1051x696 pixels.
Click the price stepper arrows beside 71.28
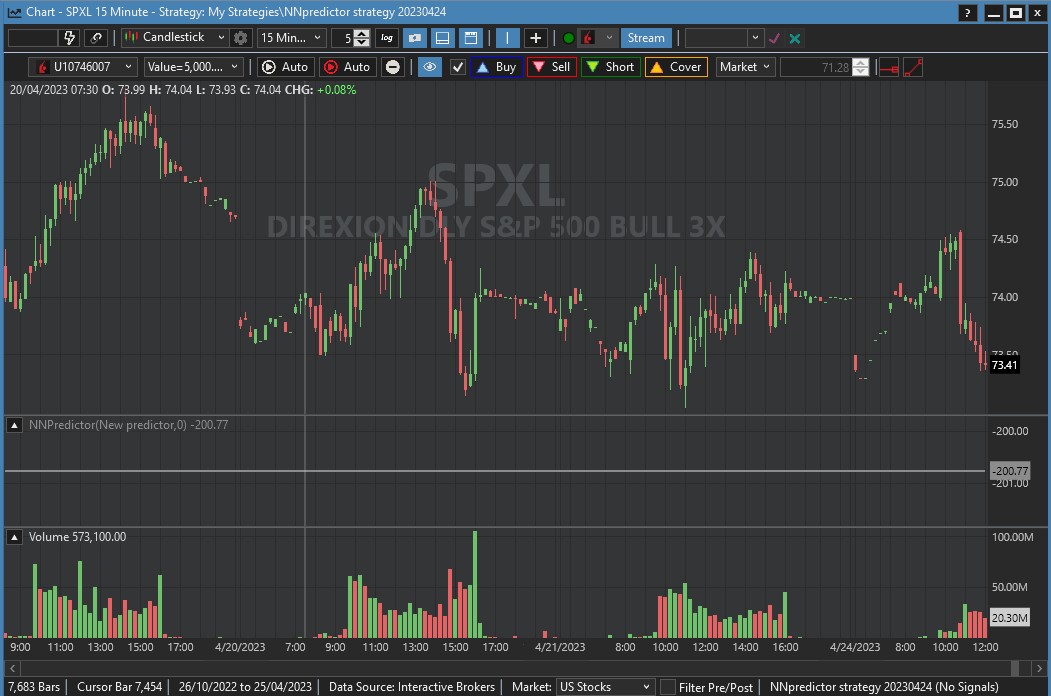(861, 67)
